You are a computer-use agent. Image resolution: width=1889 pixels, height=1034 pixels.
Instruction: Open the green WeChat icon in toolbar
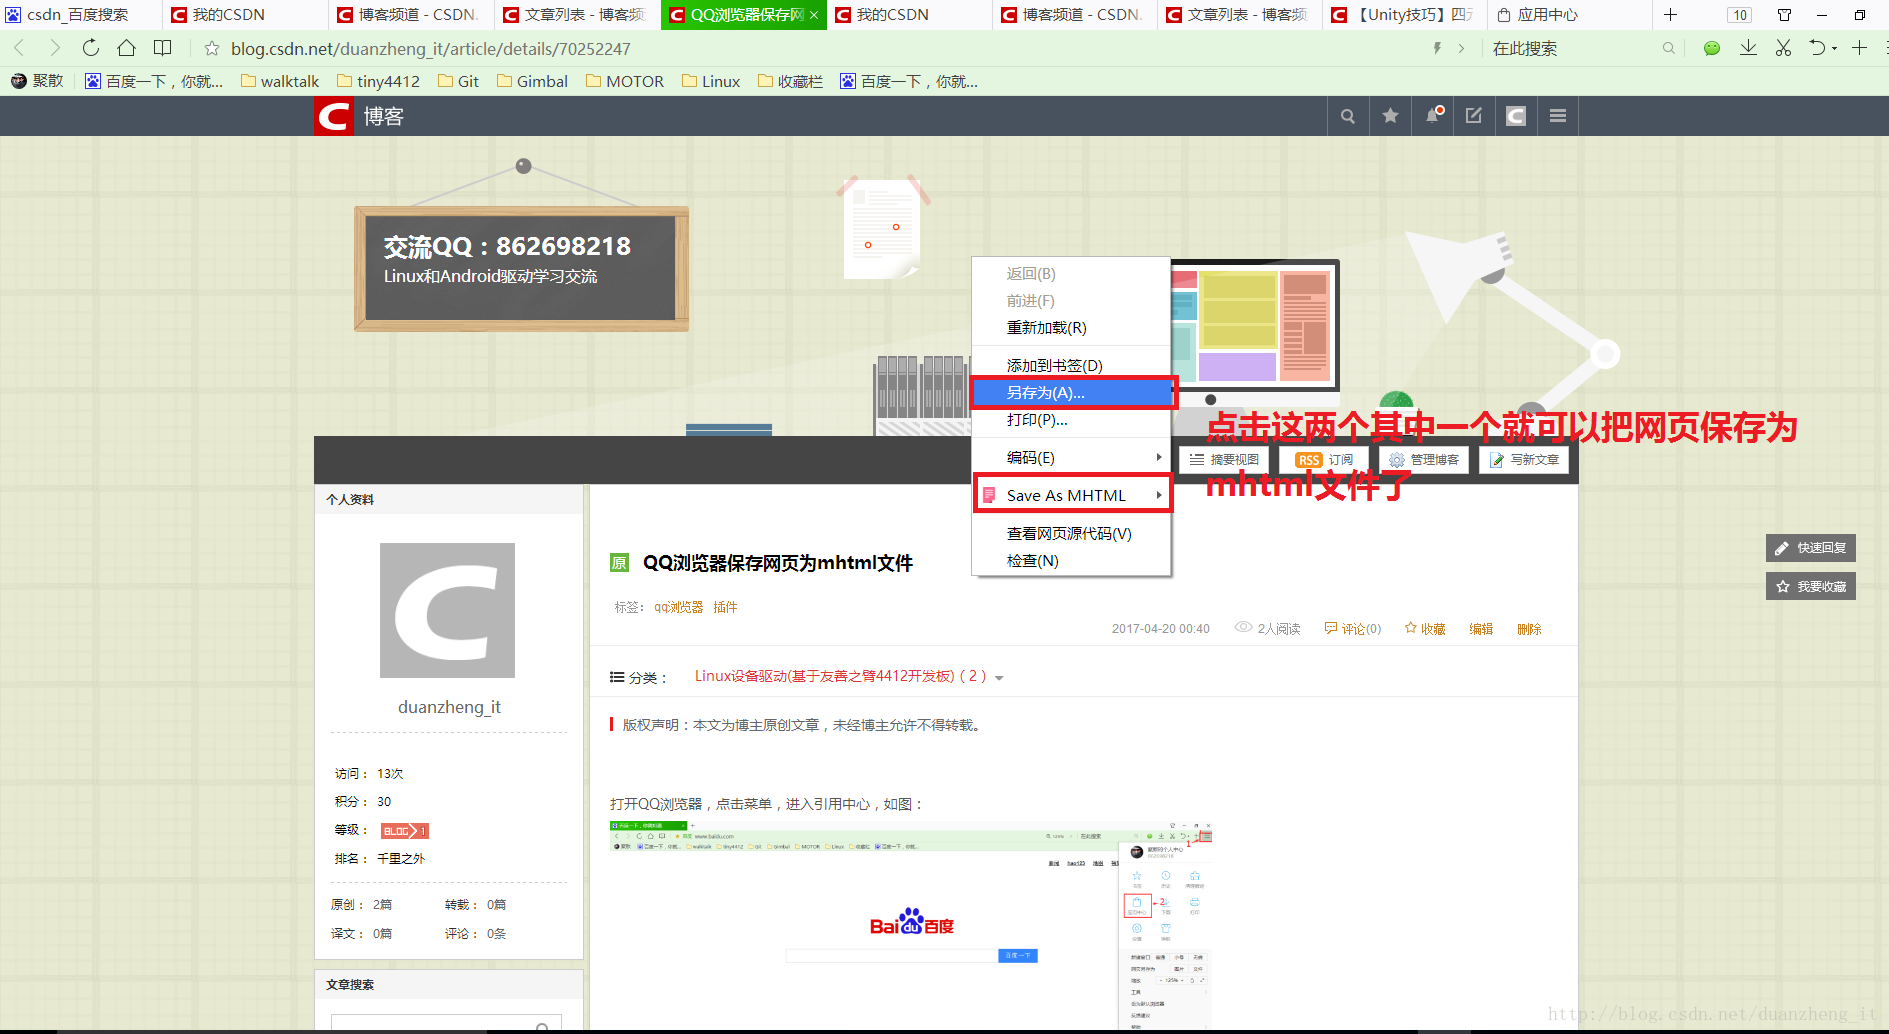point(1712,48)
